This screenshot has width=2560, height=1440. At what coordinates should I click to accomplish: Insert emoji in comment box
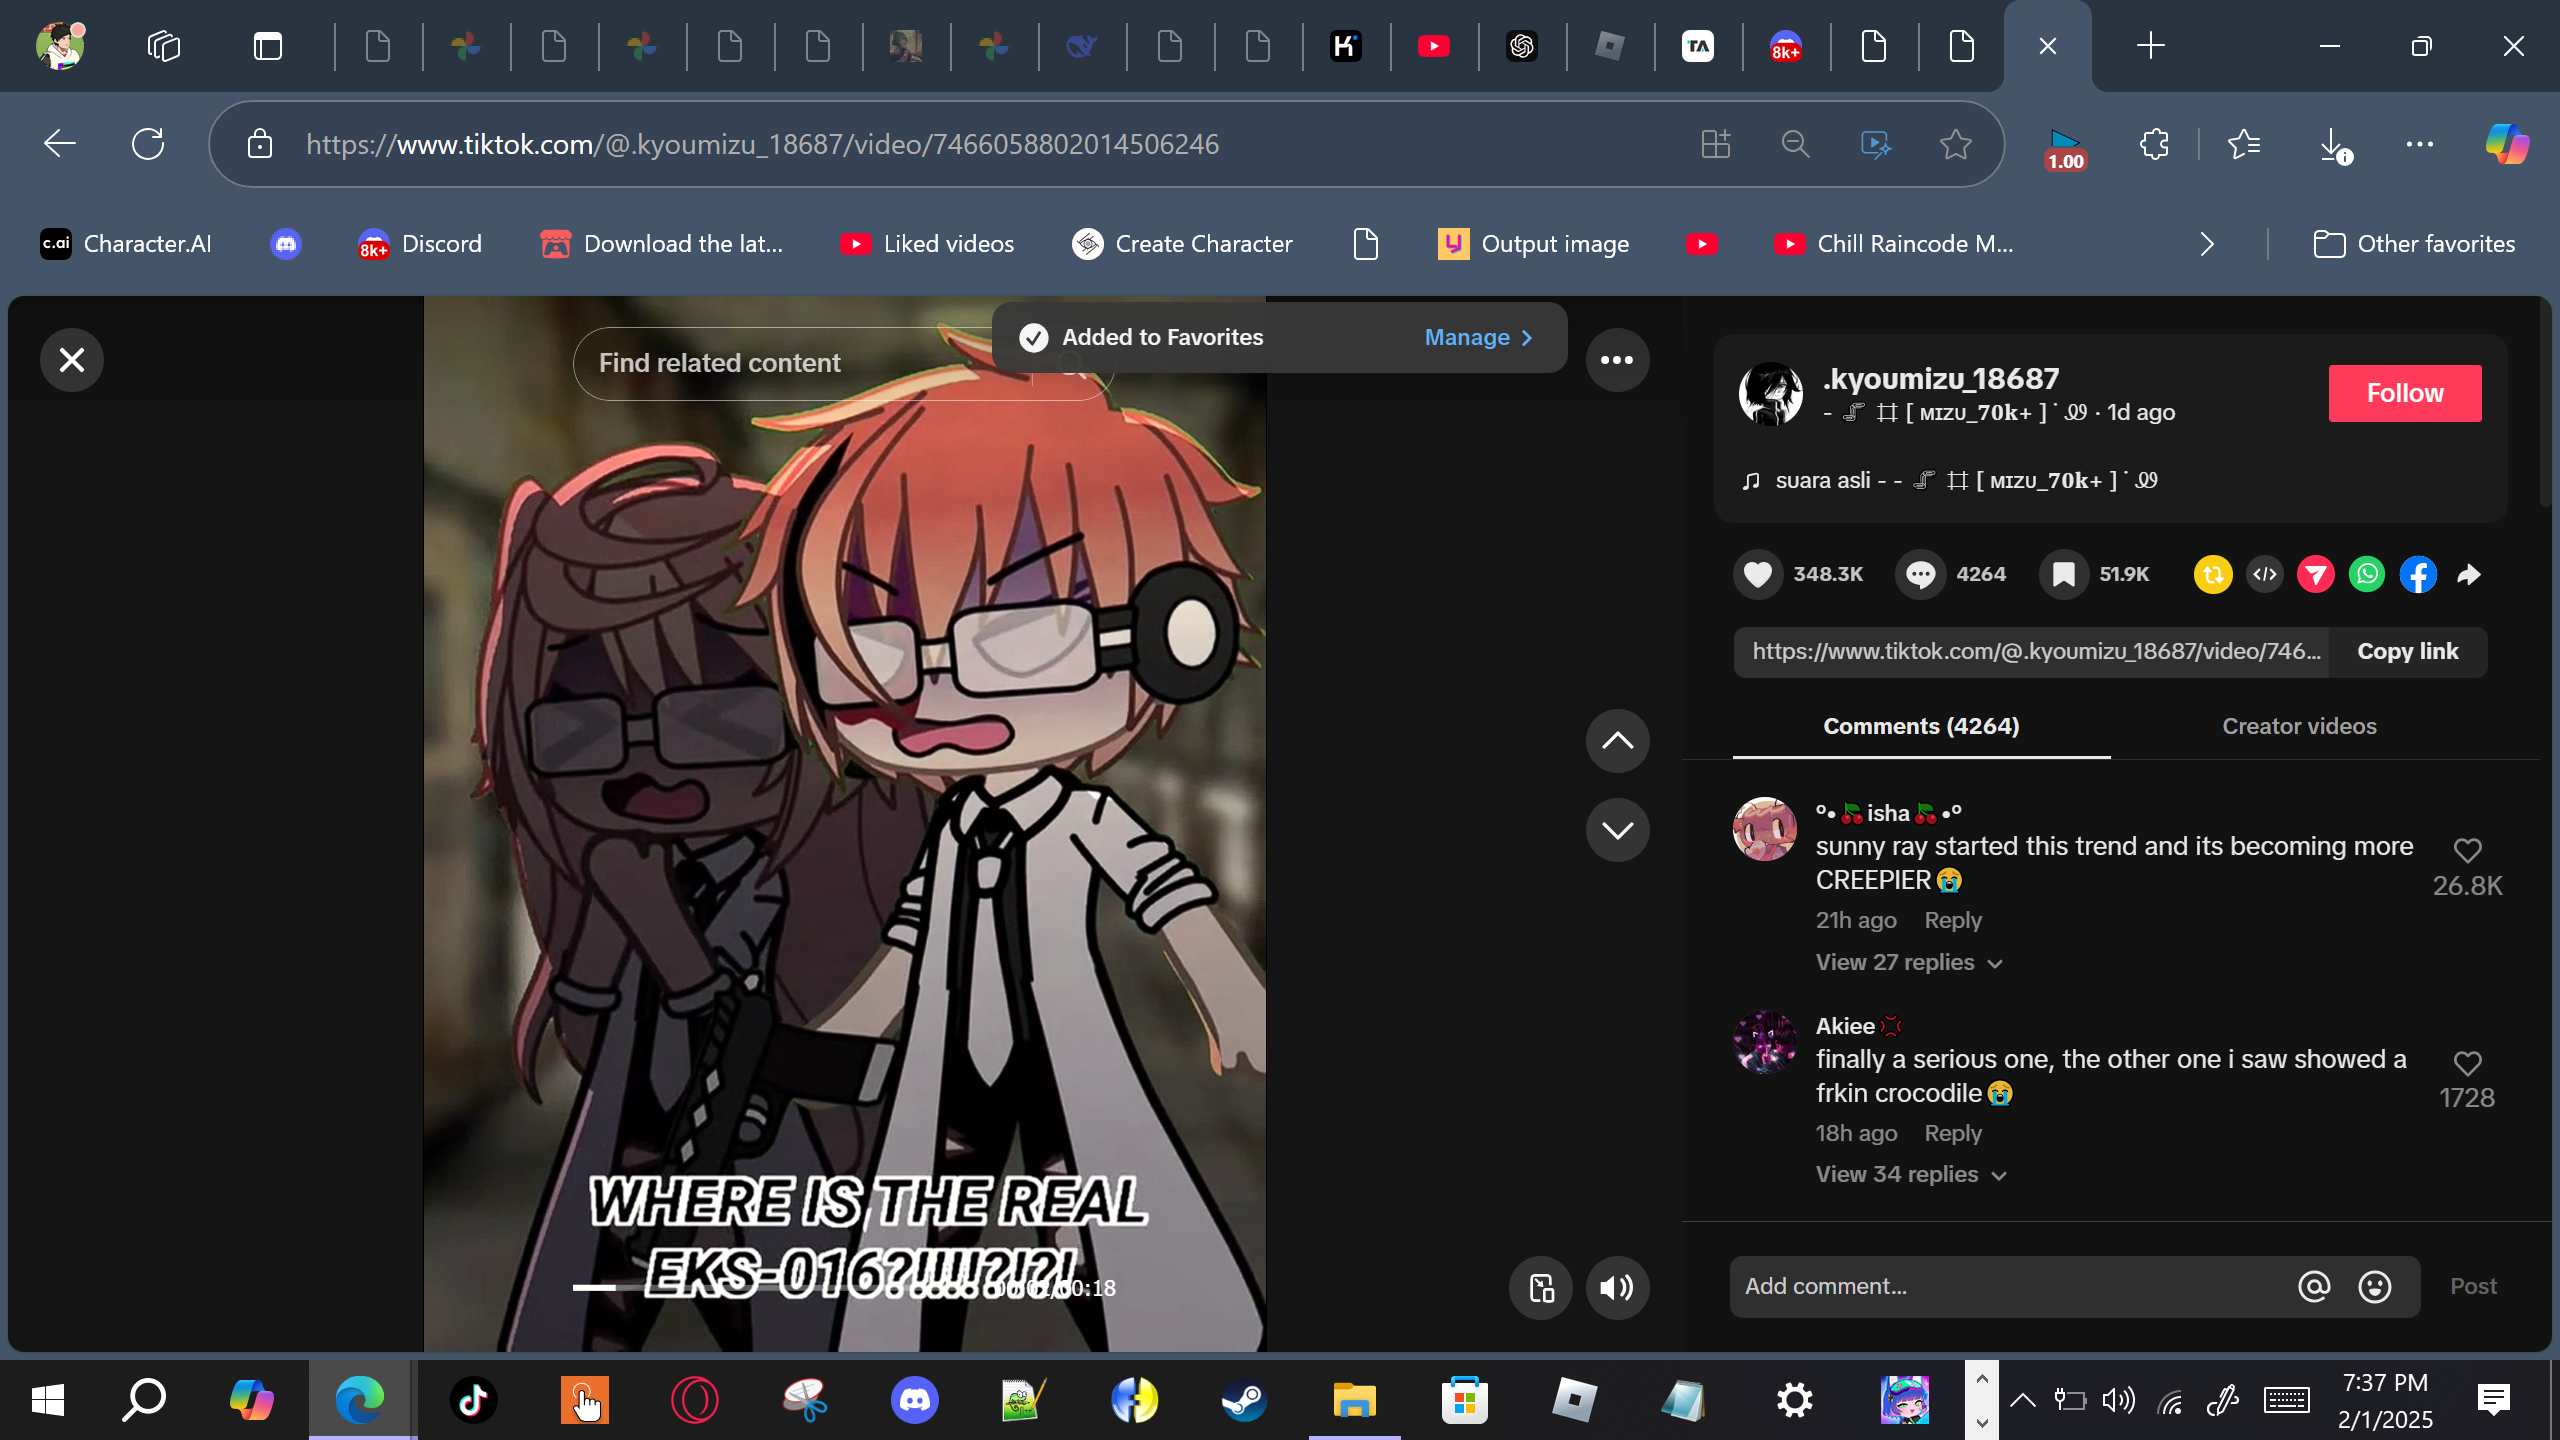(2375, 1287)
